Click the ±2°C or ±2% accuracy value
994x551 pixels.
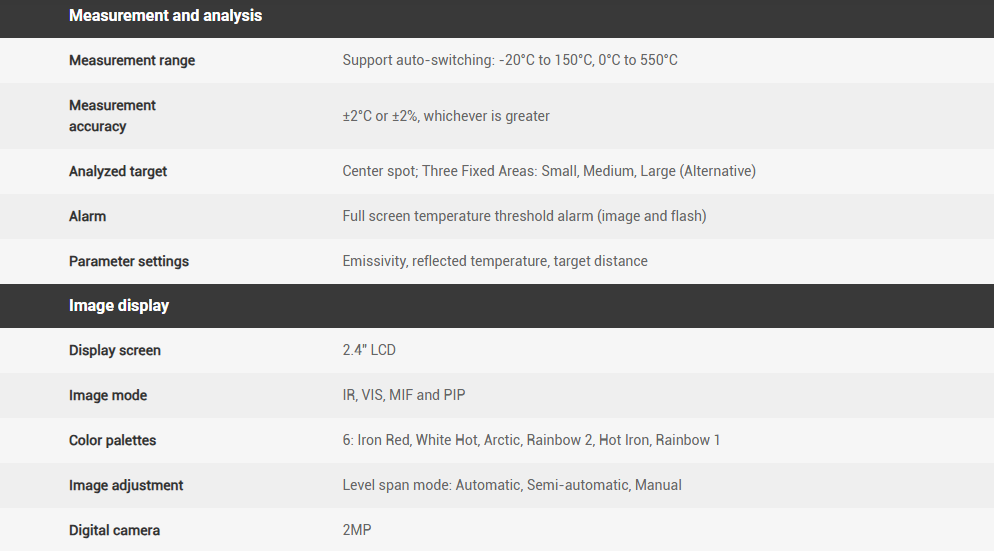[x=446, y=116]
